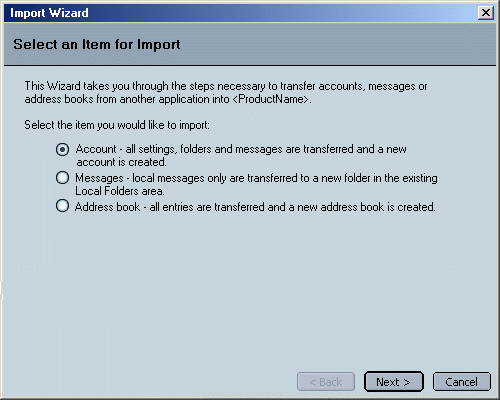Click the word 'Wizard' in the title bar
The height and width of the screenshot is (400, 500).
coord(69,13)
